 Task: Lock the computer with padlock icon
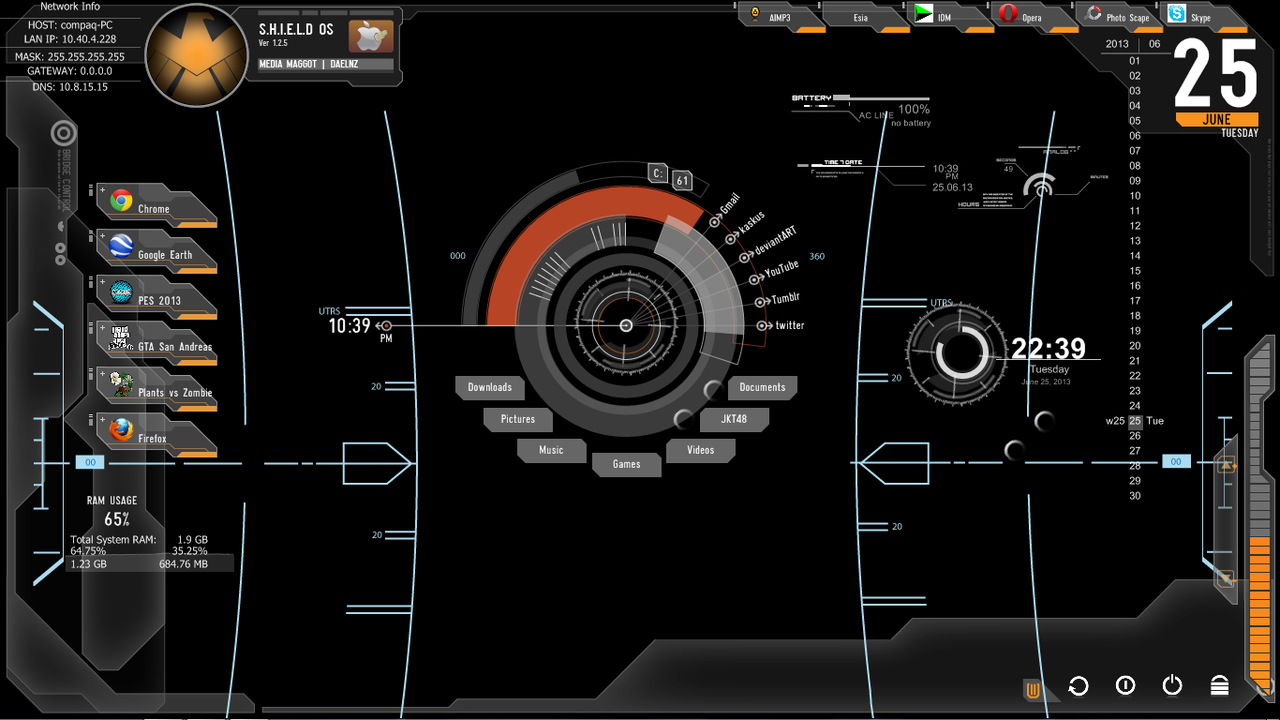(x=1219, y=685)
